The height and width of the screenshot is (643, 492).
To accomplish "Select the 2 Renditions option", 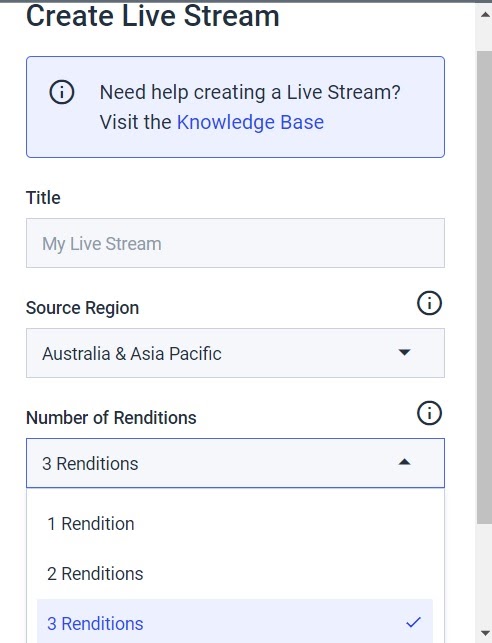I will tap(235, 574).
